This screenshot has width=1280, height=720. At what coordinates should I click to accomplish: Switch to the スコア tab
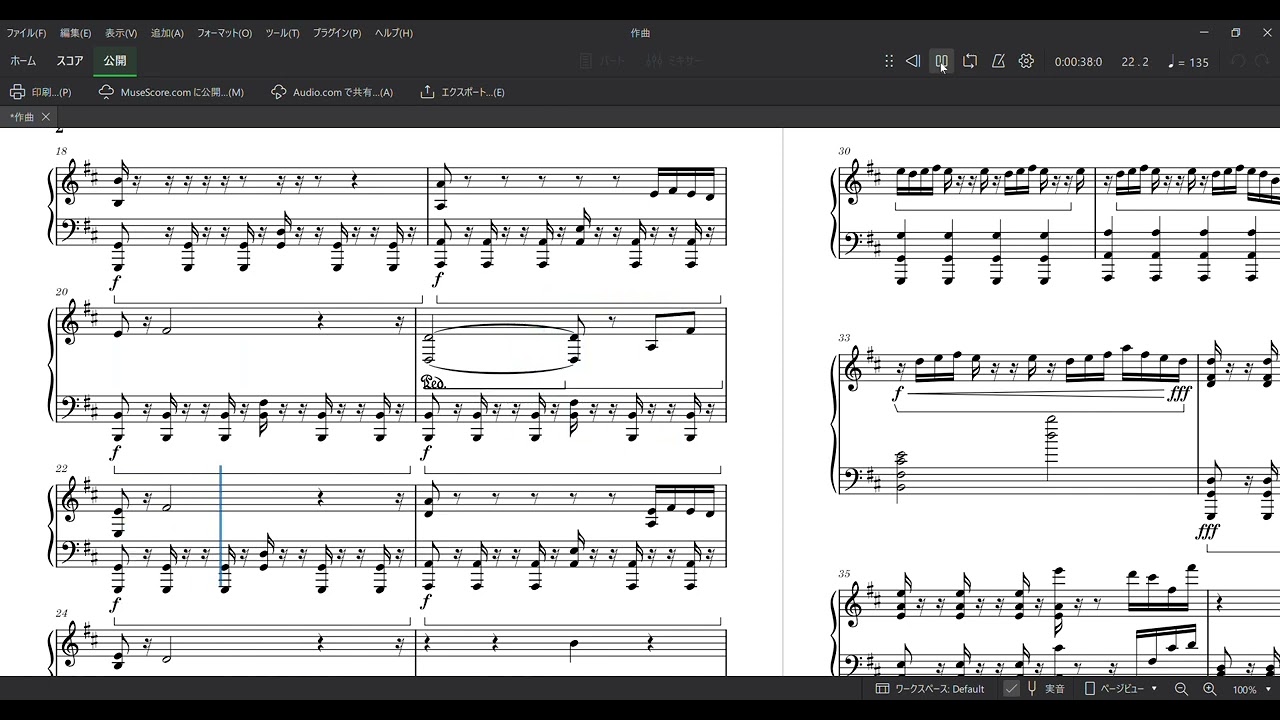point(70,61)
